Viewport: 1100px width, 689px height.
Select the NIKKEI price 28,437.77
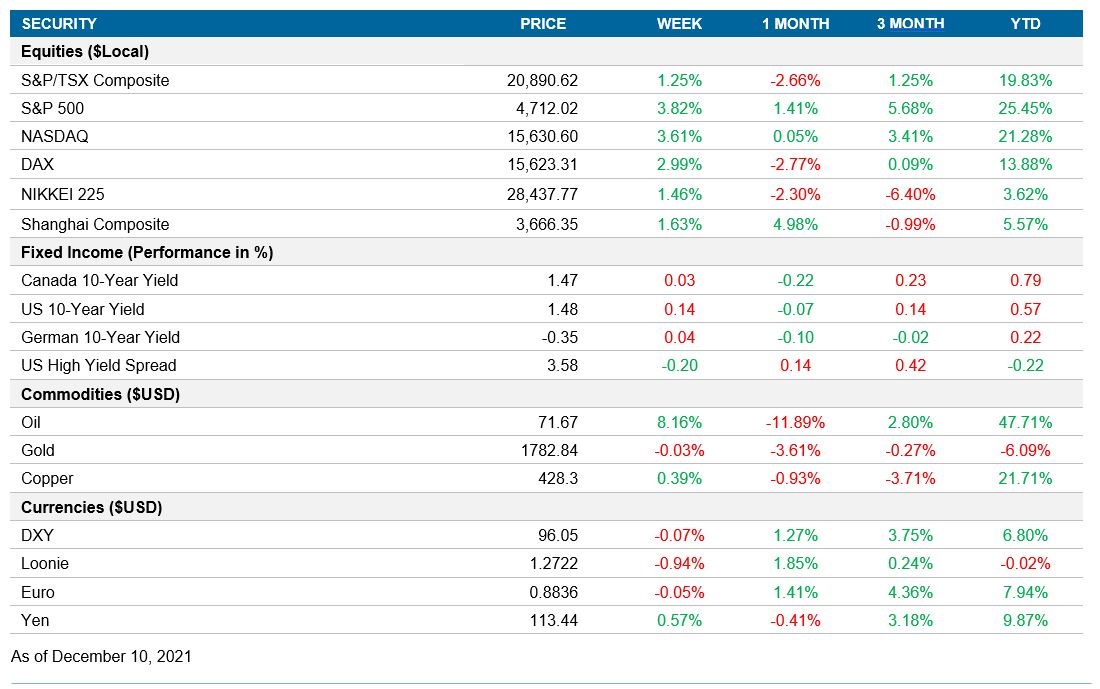(542, 194)
